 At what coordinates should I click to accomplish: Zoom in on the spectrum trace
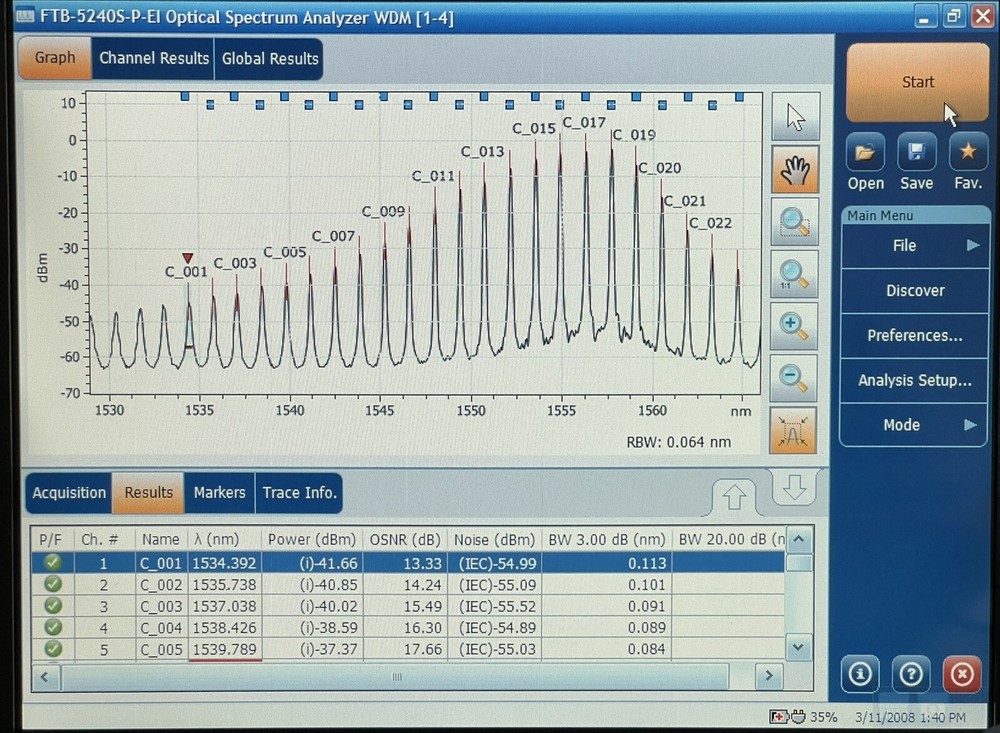(x=793, y=326)
